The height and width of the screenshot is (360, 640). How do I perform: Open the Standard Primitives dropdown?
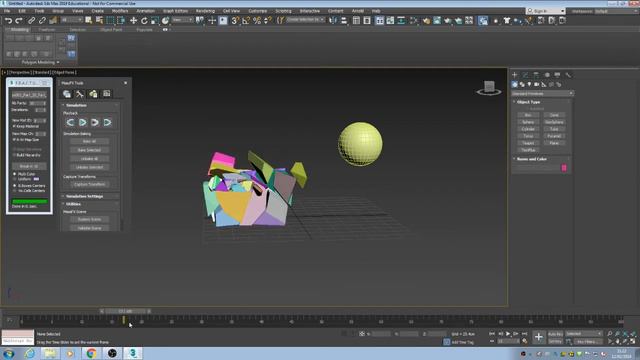click(x=542, y=93)
